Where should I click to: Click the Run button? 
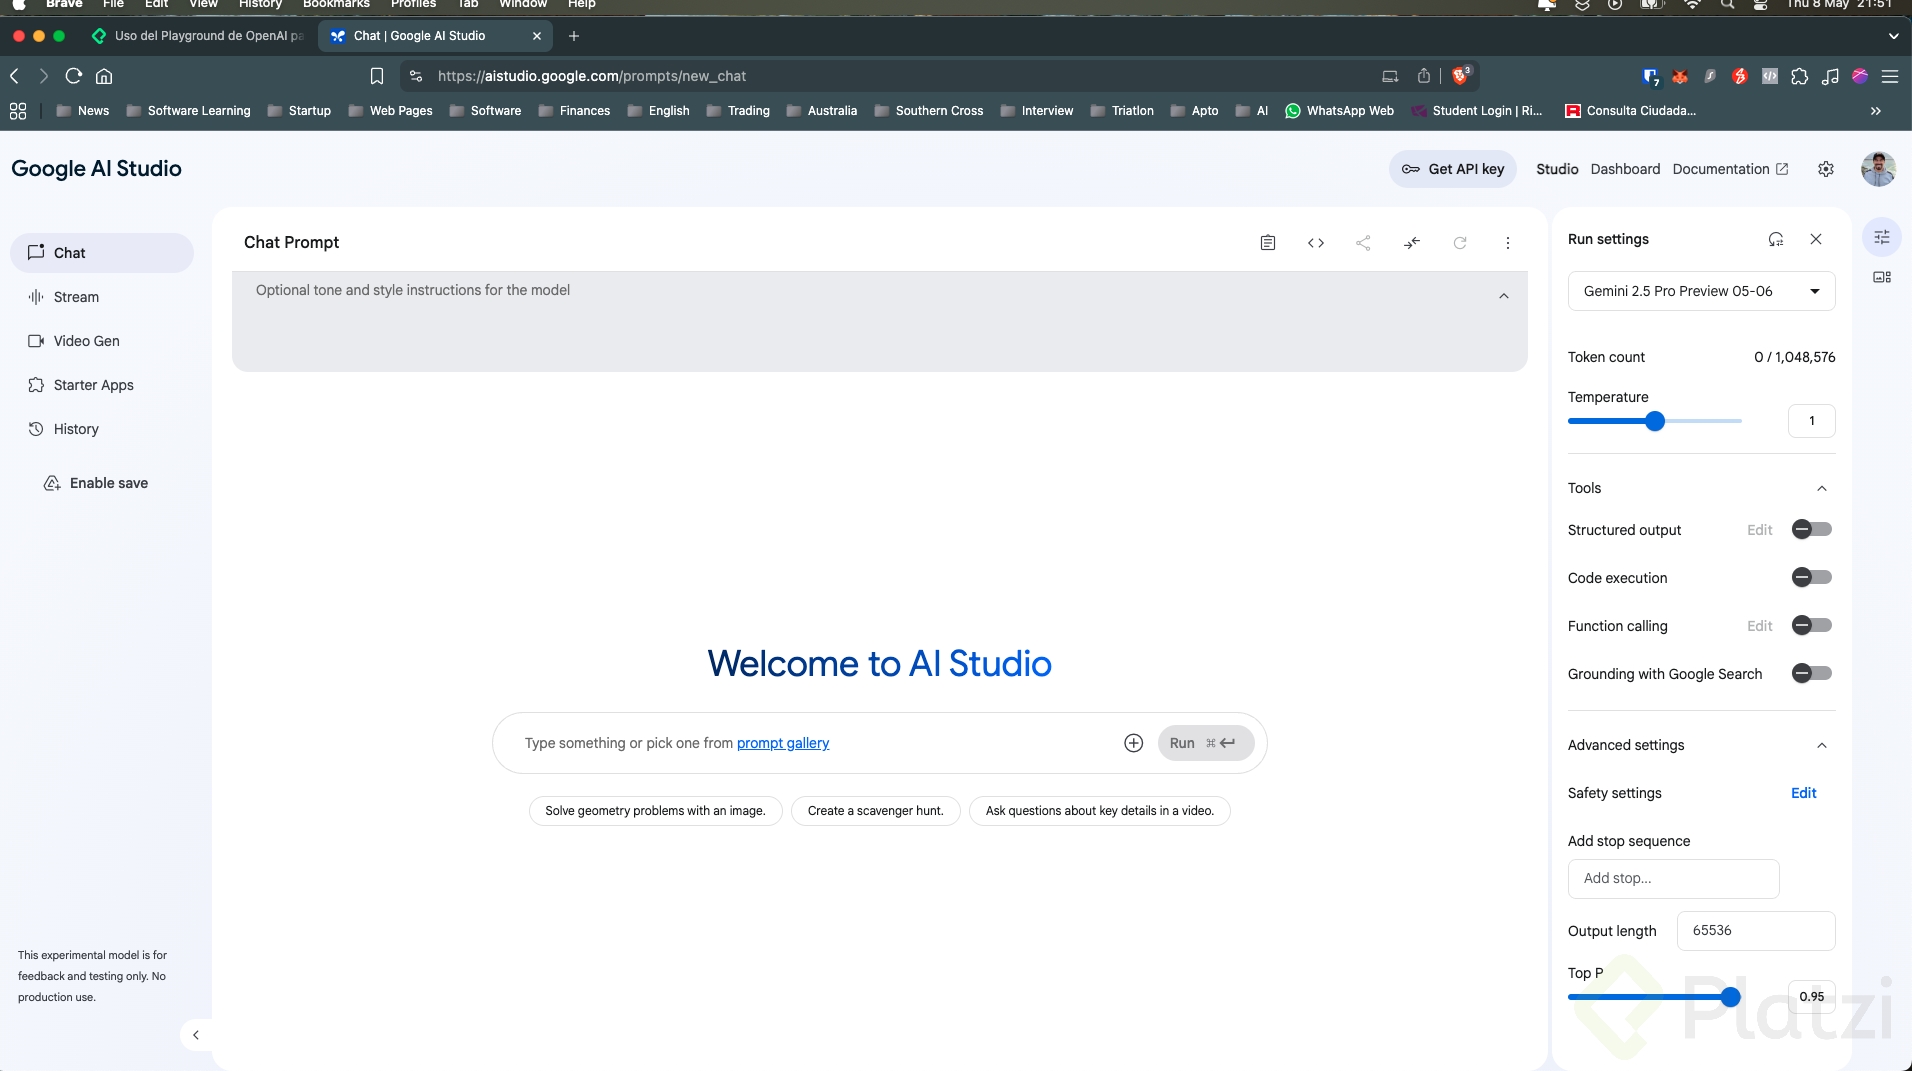1206,743
